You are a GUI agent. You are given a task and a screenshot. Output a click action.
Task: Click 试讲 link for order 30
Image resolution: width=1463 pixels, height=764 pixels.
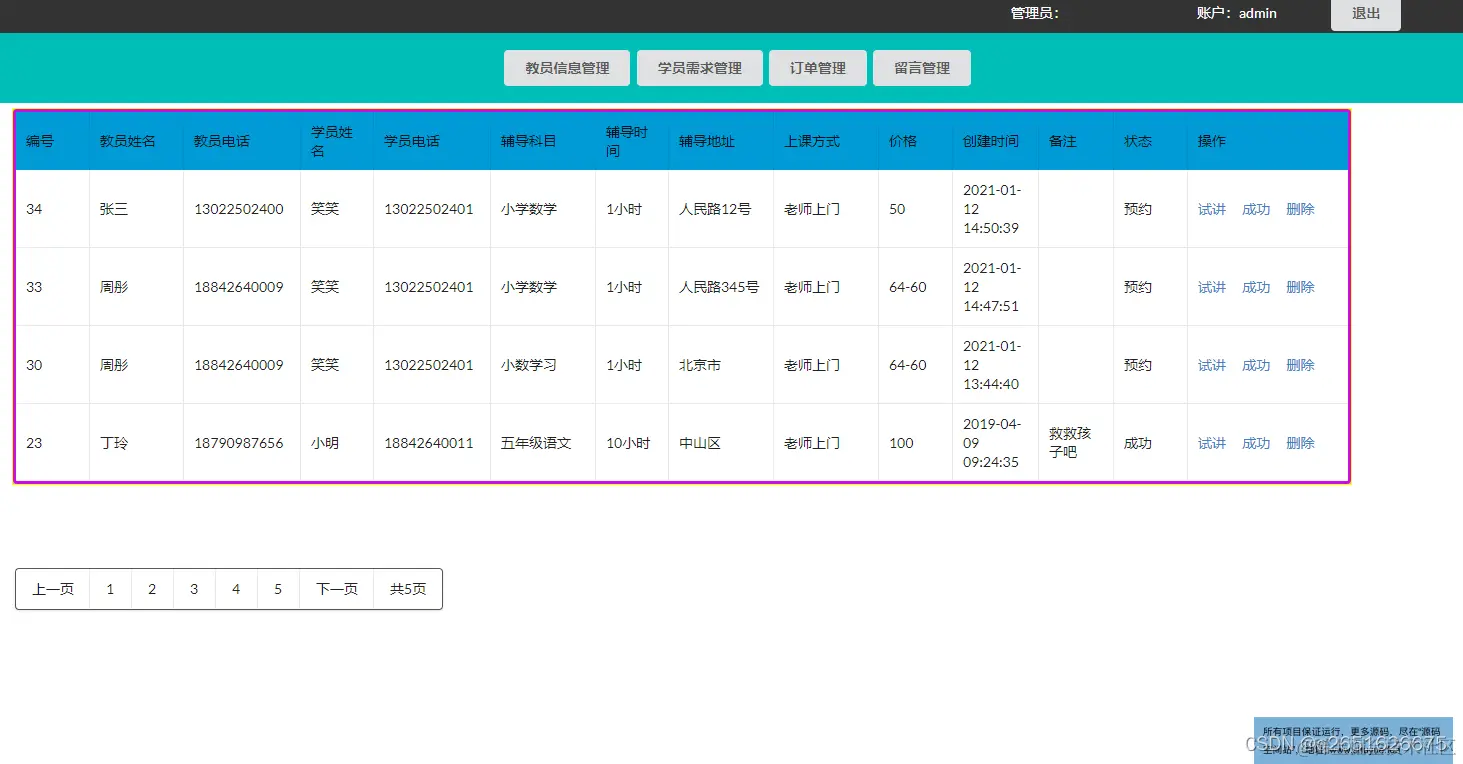coord(1212,365)
